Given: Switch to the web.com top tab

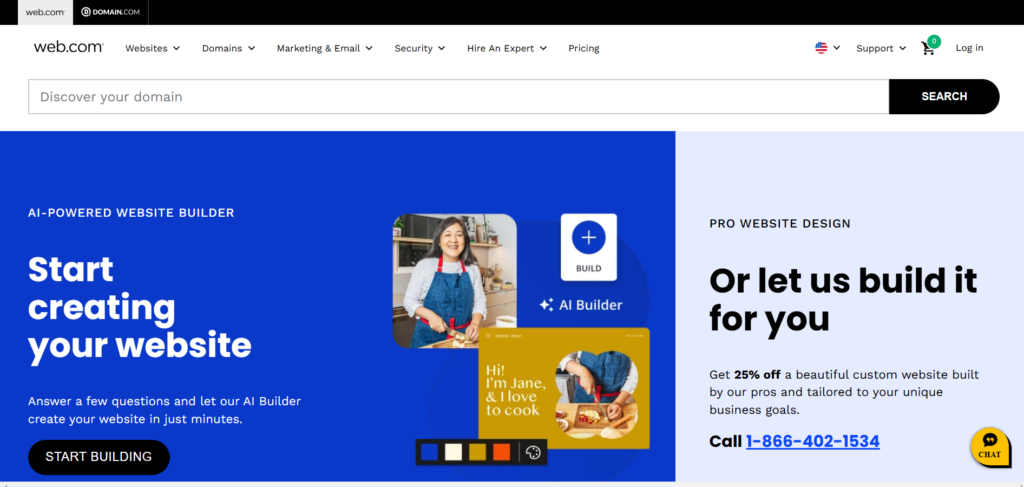Looking at the screenshot, I should [x=45, y=12].
